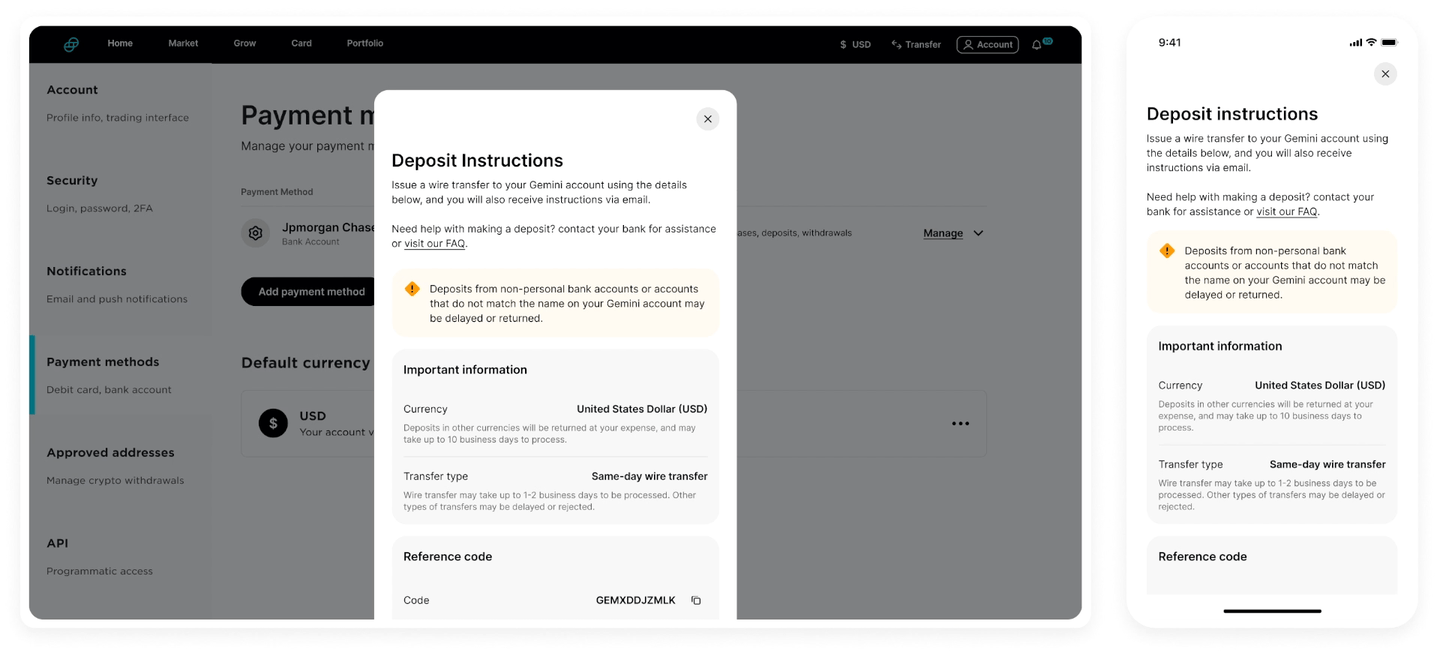Click United States Dollar (USD) in mobile view
Viewport: 1440px width, 654px height.
[1320, 386]
